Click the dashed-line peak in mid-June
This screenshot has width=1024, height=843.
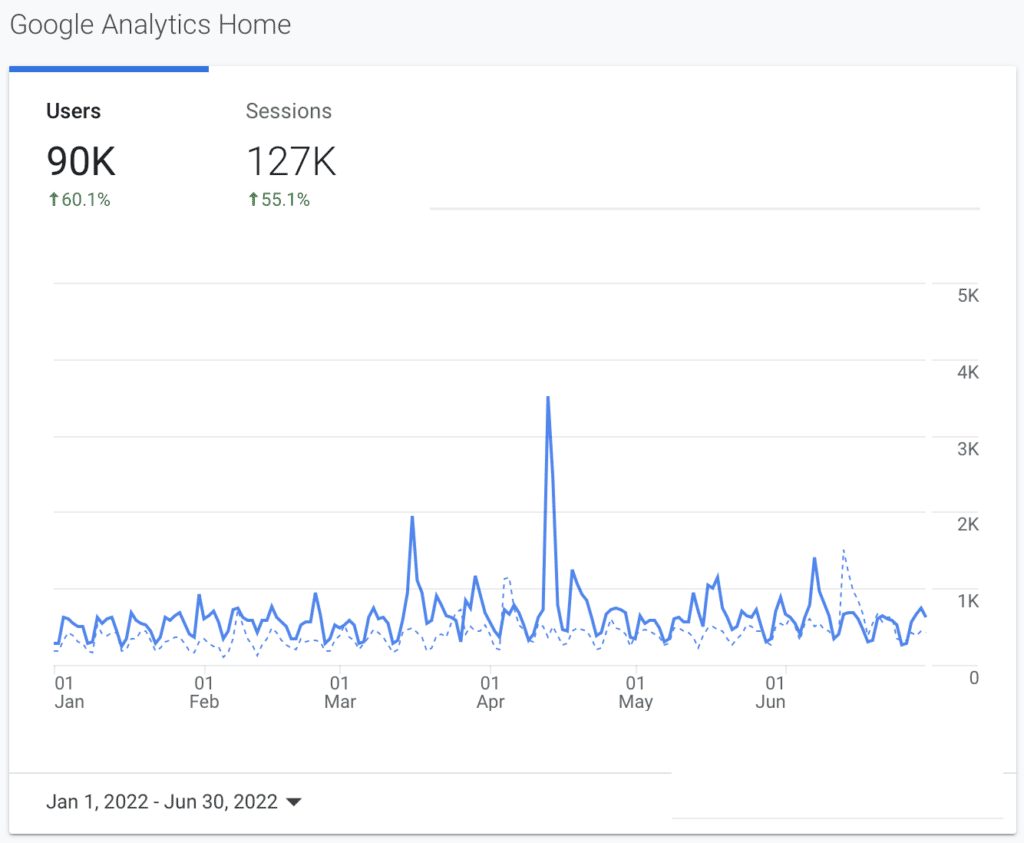[x=844, y=552]
